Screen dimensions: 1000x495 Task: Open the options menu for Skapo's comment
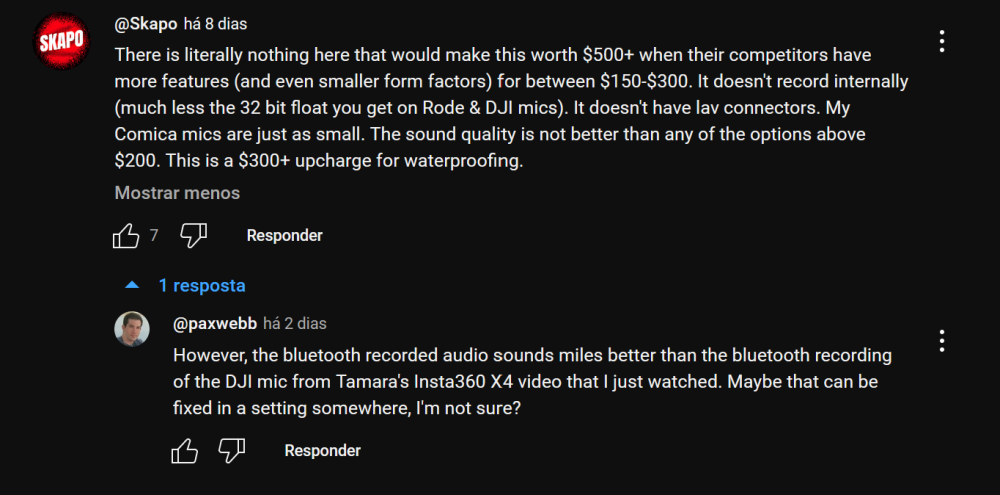942,41
